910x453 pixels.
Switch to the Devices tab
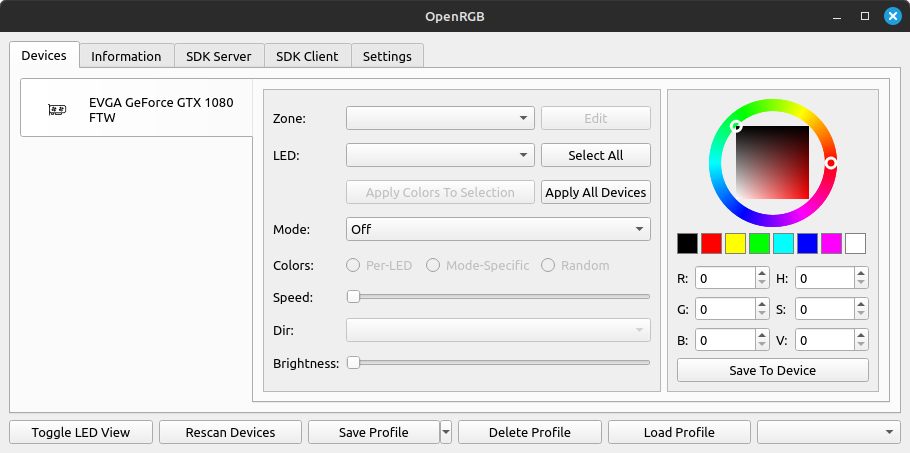click(44, 56)
